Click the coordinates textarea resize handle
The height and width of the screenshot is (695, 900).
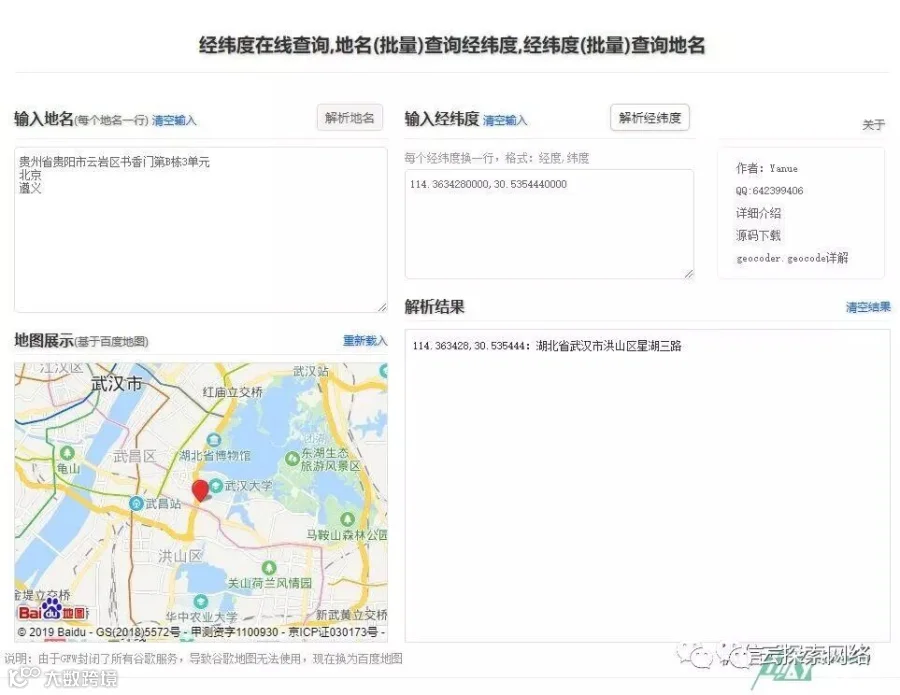(689, 274)
